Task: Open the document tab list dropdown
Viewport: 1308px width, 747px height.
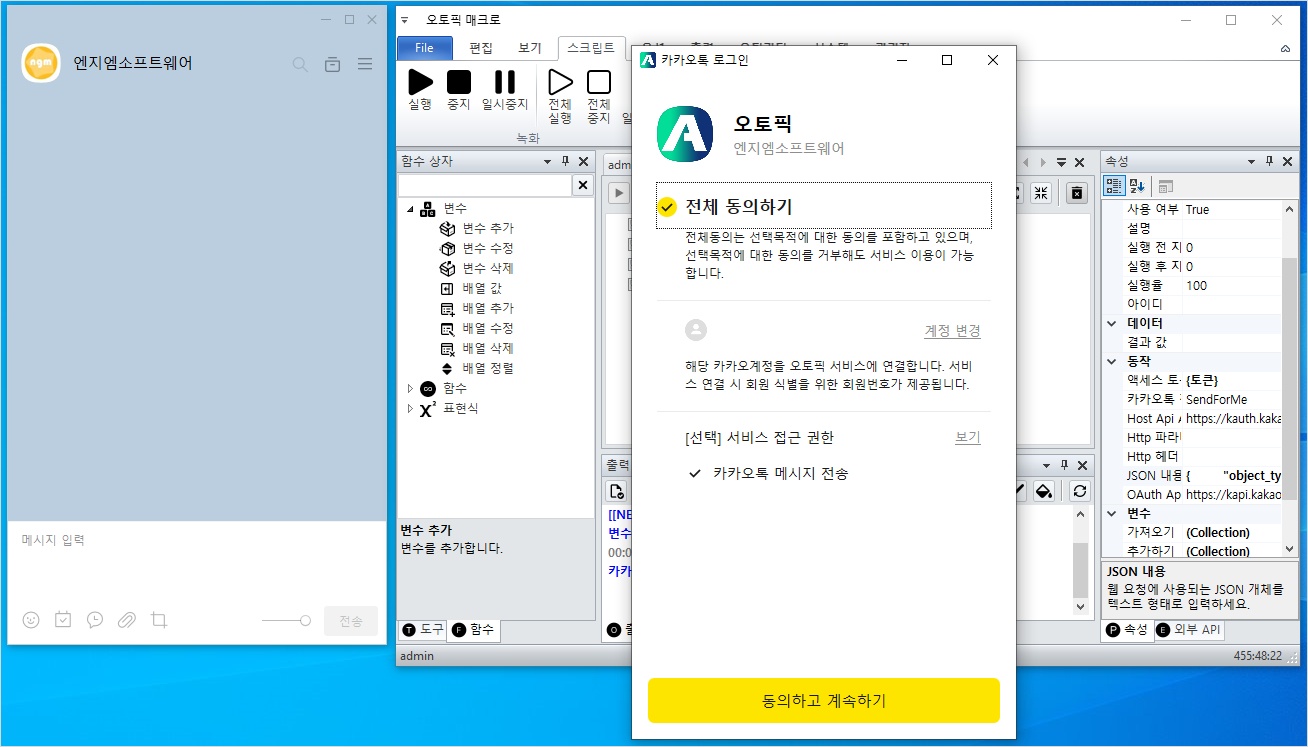Action: click(x=1061, y=162)
